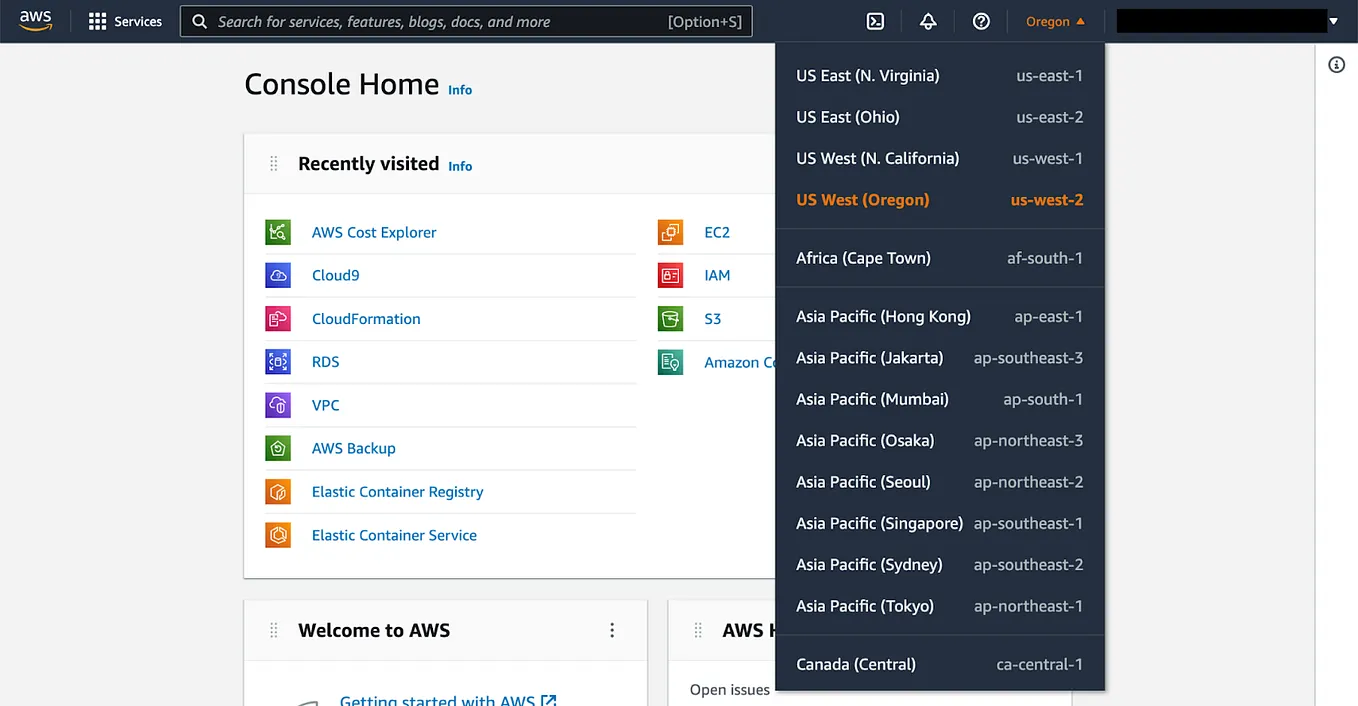Open the notifications bell

(x=928, y=20)
